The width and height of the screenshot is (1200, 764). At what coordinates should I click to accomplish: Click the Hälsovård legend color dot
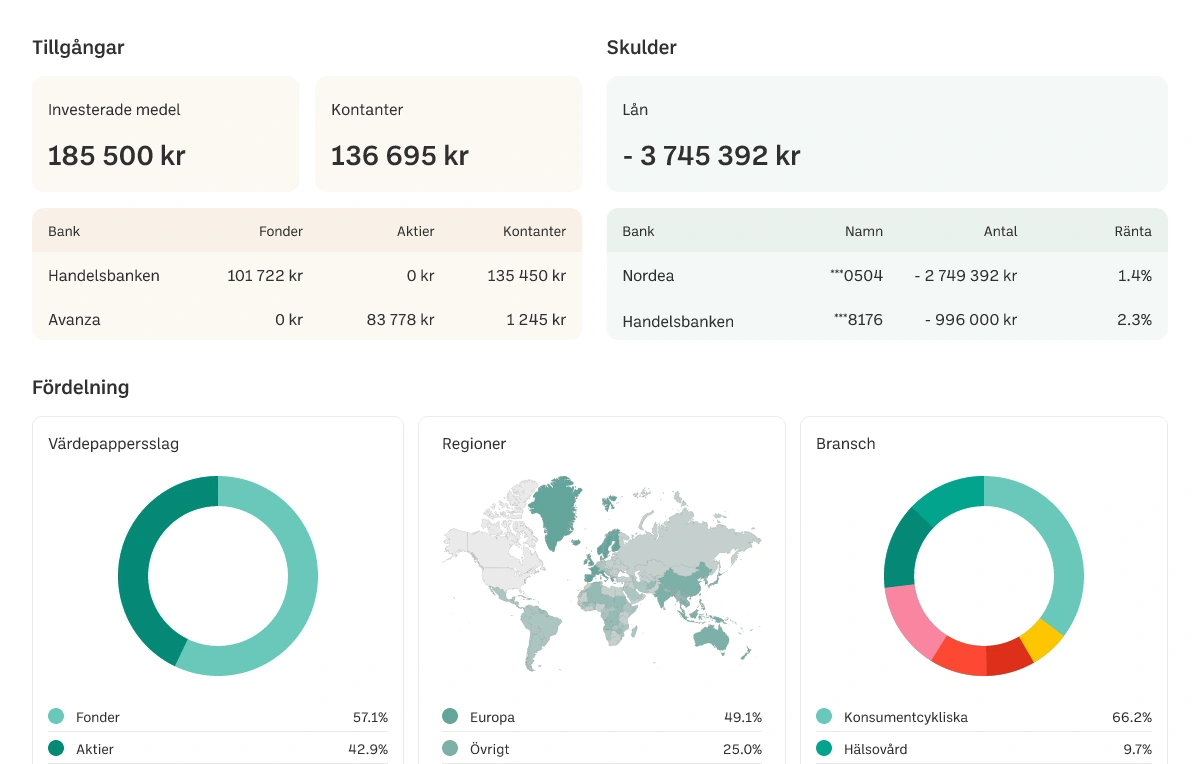(824, 749)
